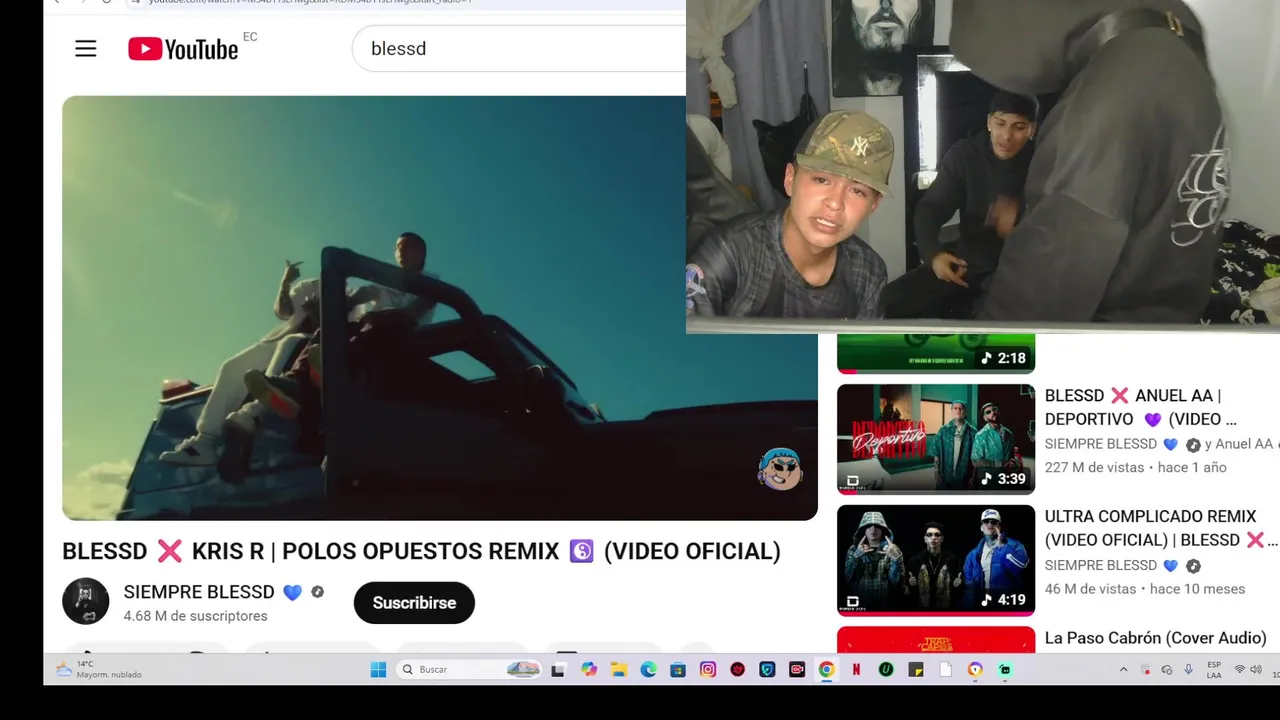
Task: Launch Copilot from the taskbar
Action: click(x=589, y=670)
